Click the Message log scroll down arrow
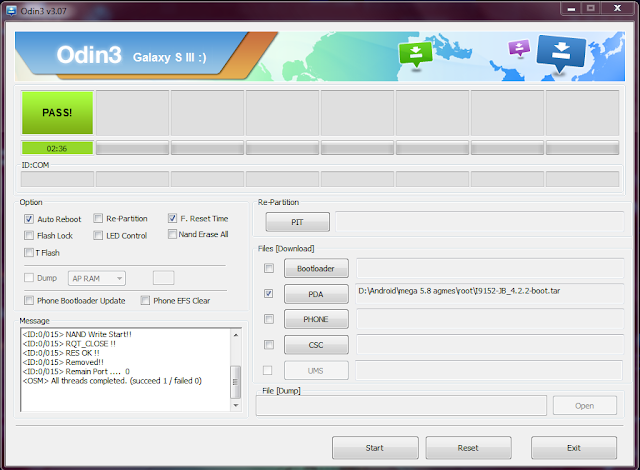 point(236,405)
